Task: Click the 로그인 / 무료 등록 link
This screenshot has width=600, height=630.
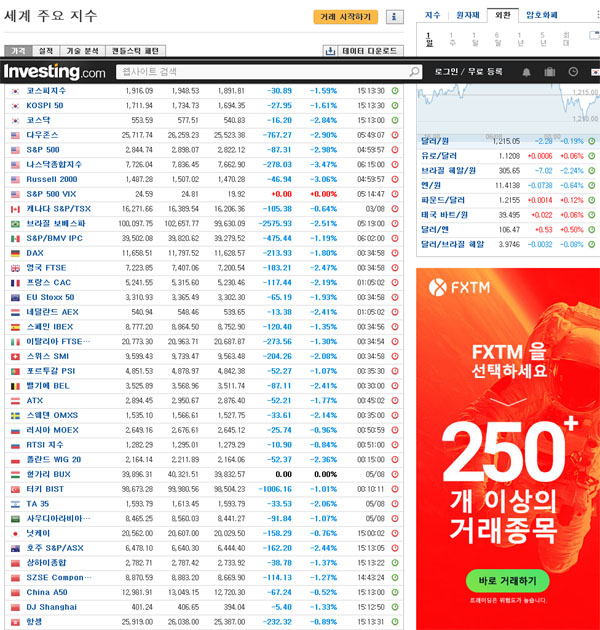Action: [469, 72]
